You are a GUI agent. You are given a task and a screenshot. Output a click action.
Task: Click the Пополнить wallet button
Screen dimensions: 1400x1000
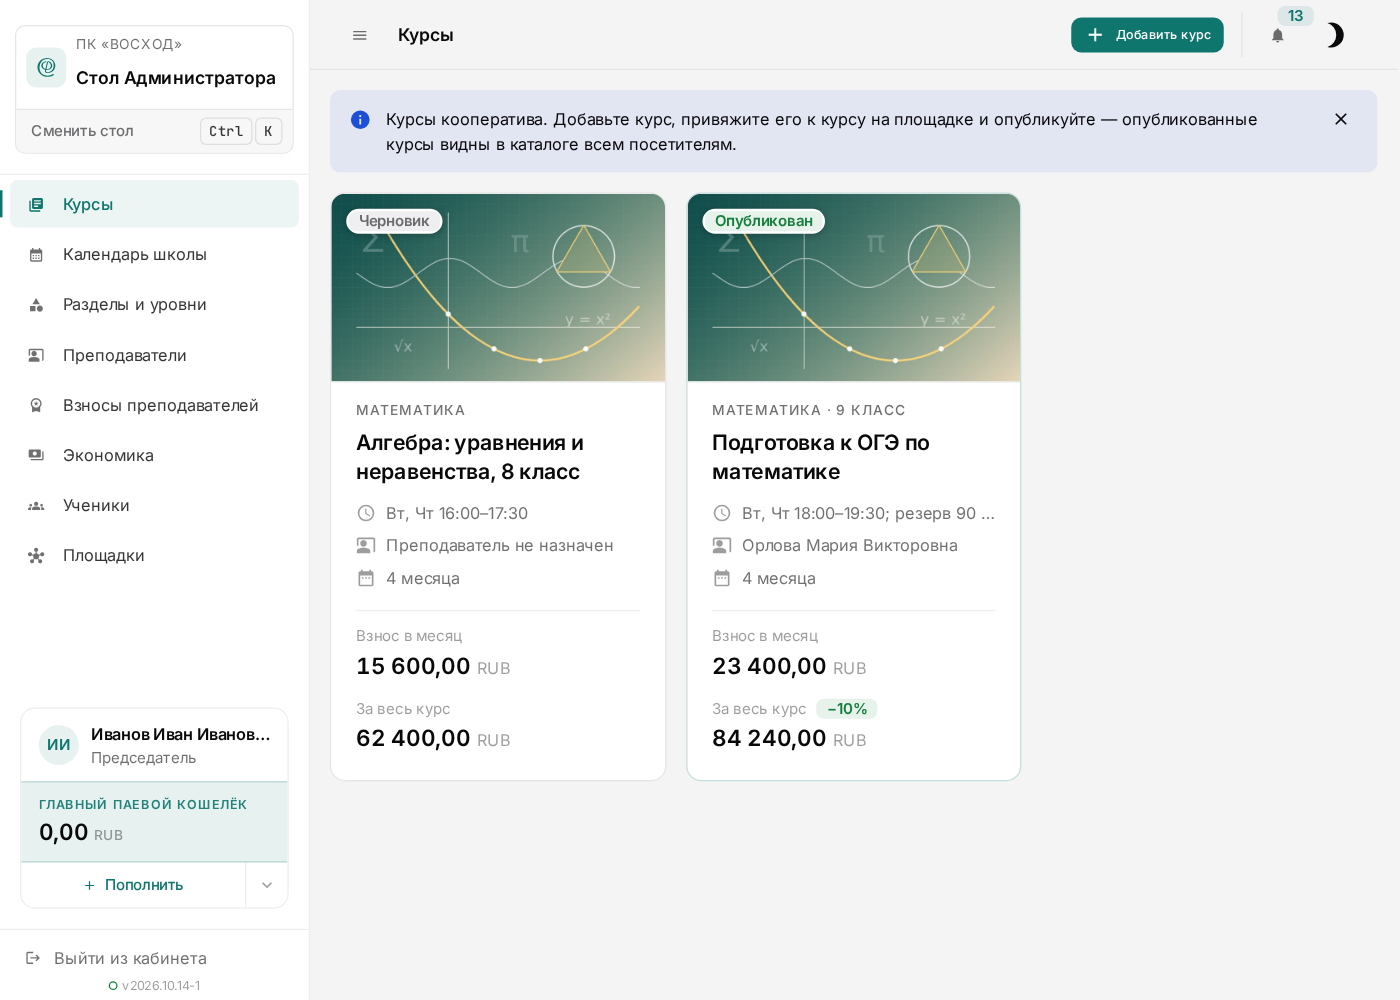(133, 885)
